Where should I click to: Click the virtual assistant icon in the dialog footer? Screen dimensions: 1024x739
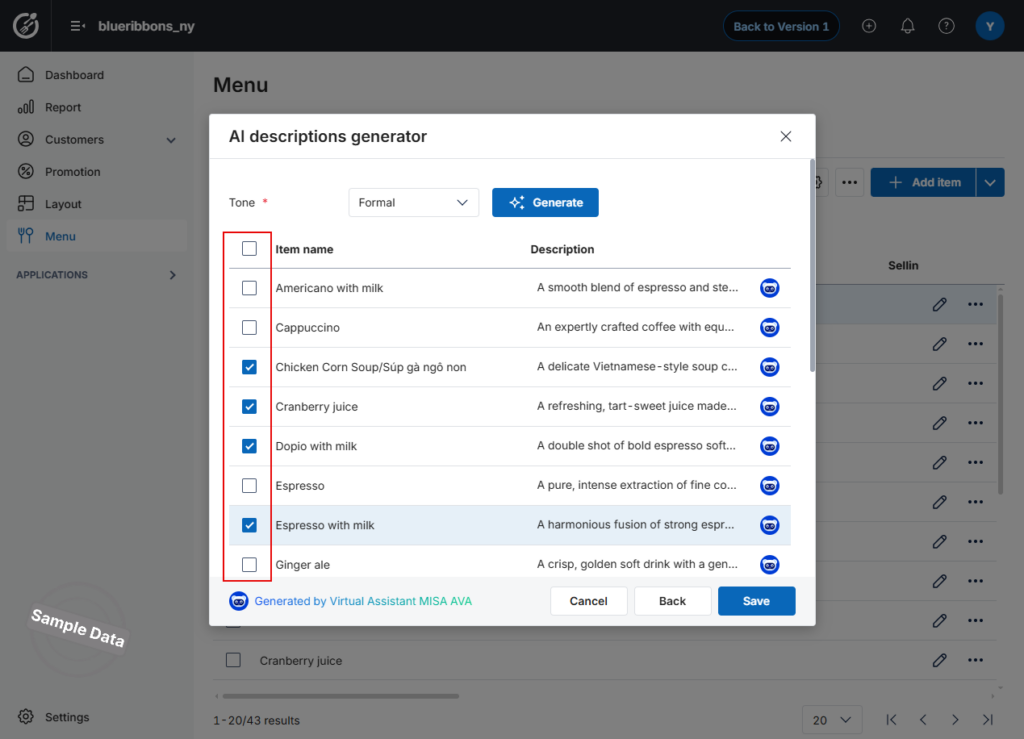pyautogui.click(x=238, y=601)
